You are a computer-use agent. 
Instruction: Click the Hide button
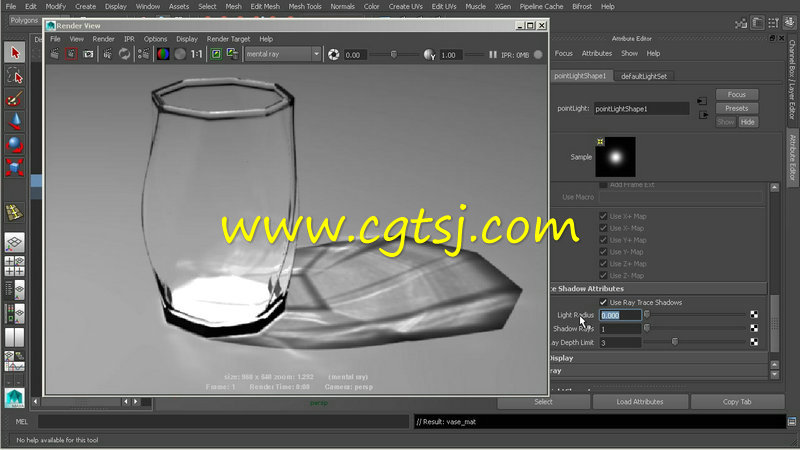747,122
